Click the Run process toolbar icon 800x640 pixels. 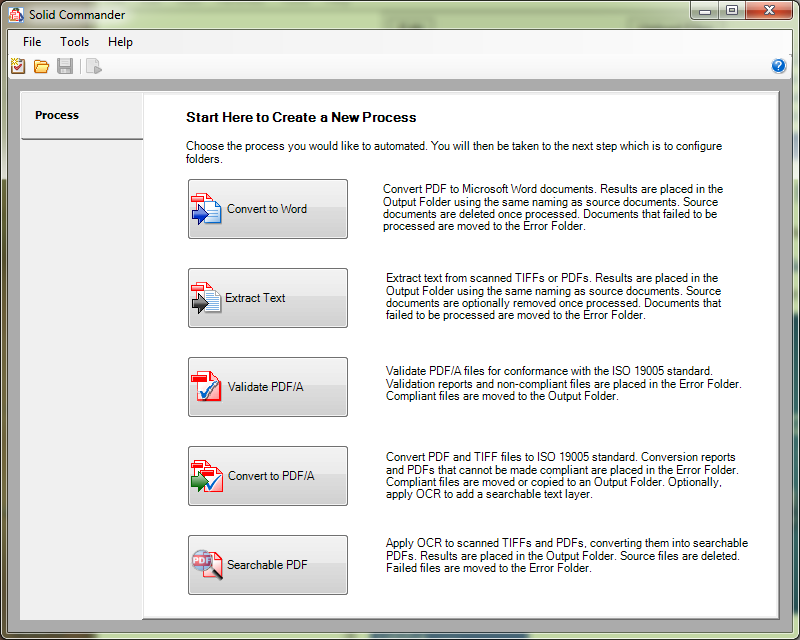click(93, 67)
